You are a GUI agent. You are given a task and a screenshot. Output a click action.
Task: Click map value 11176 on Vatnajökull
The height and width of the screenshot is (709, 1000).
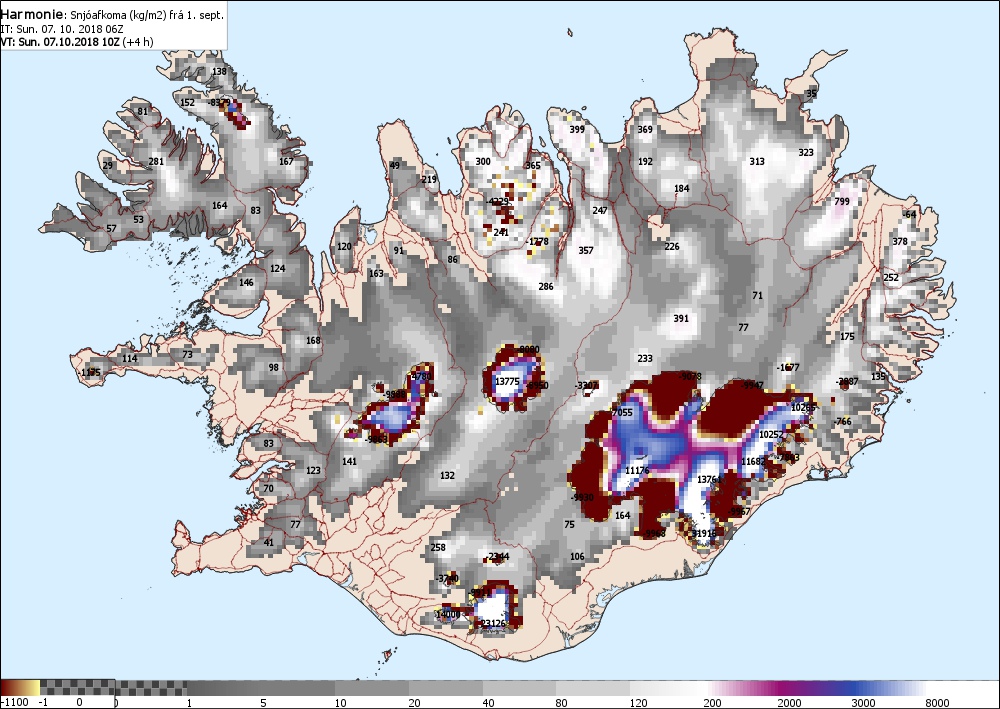(636, 471)
